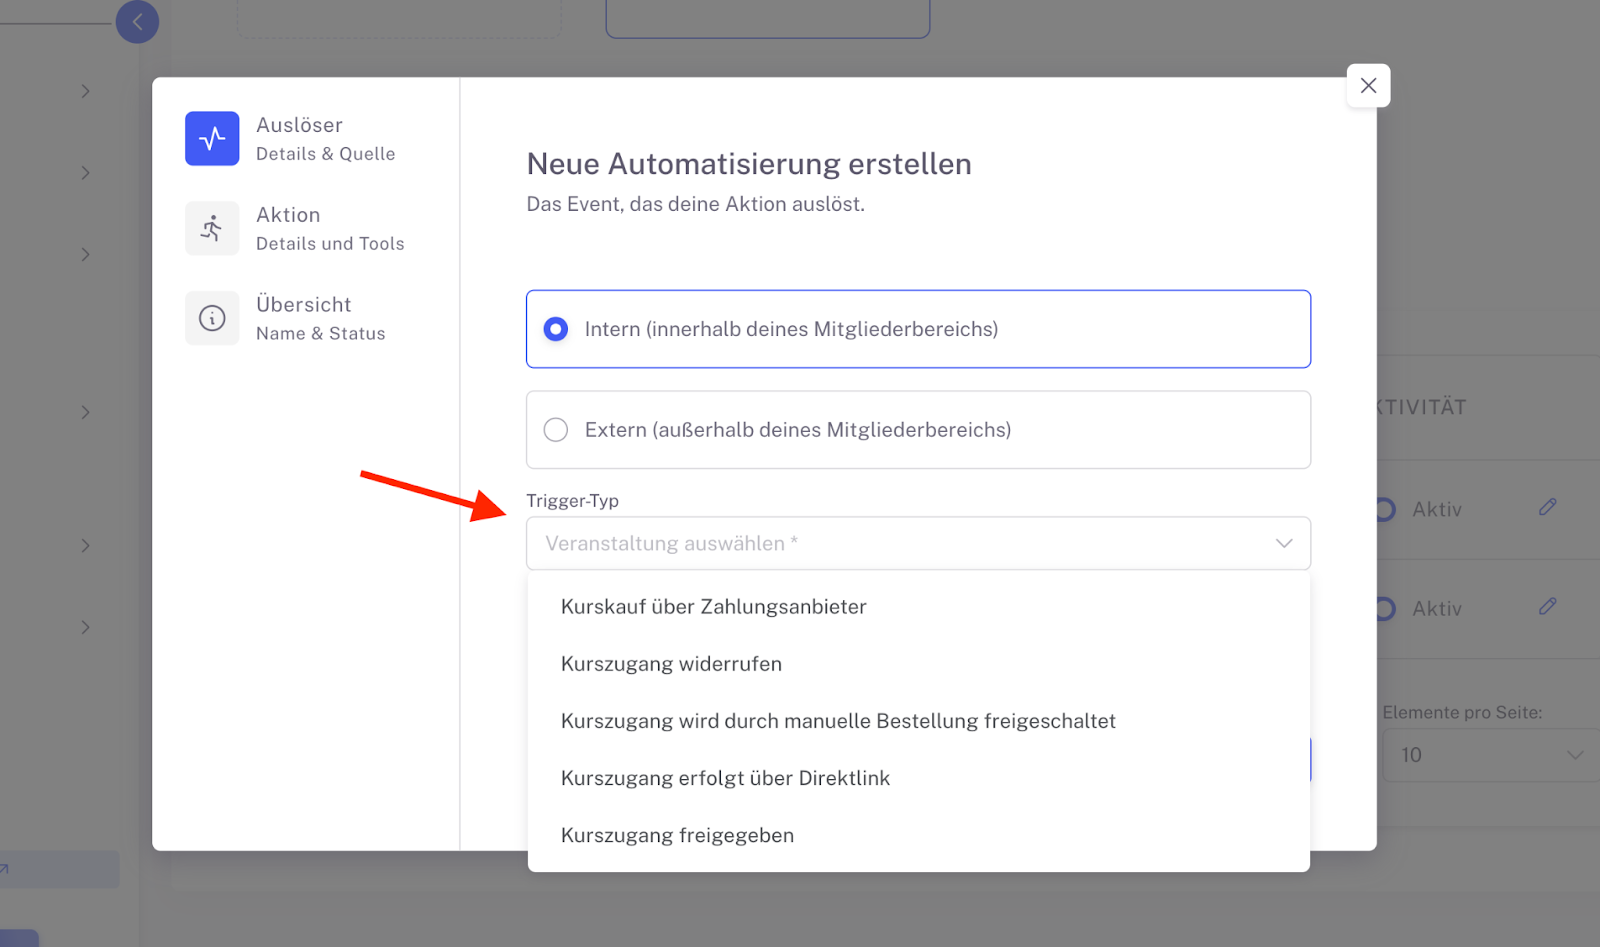The height and width of the screenshot is (947, 1600).
Task: Click the Trigger-Typ label
Action: (572, 500)
